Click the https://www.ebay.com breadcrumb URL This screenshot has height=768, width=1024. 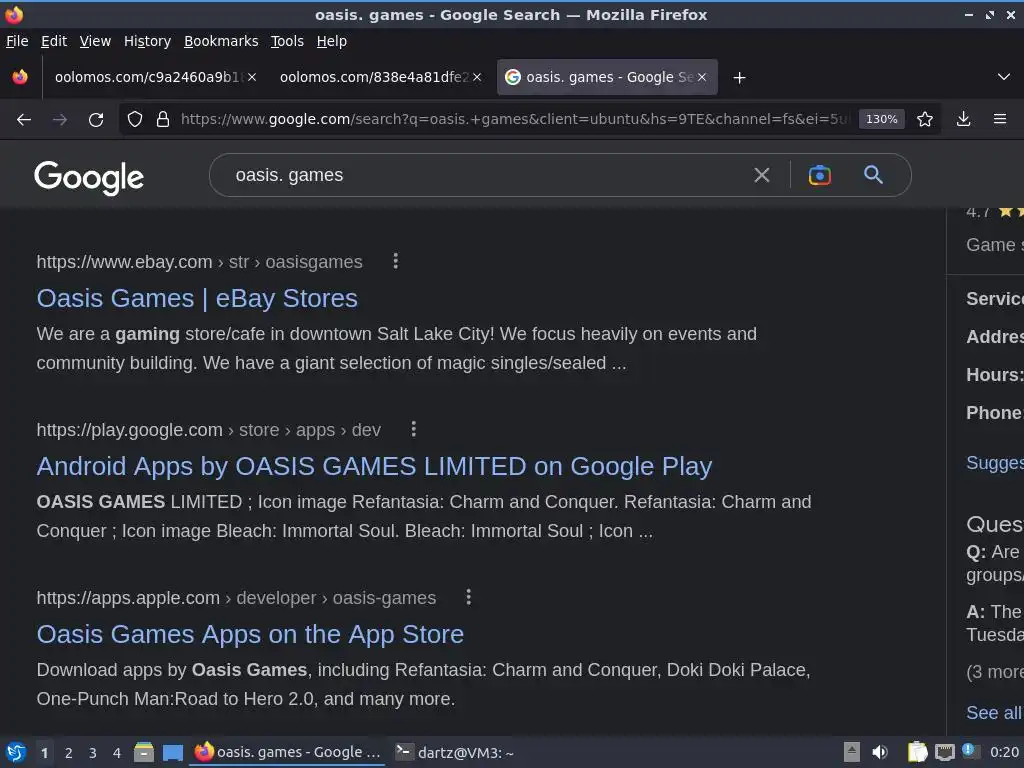124,262
